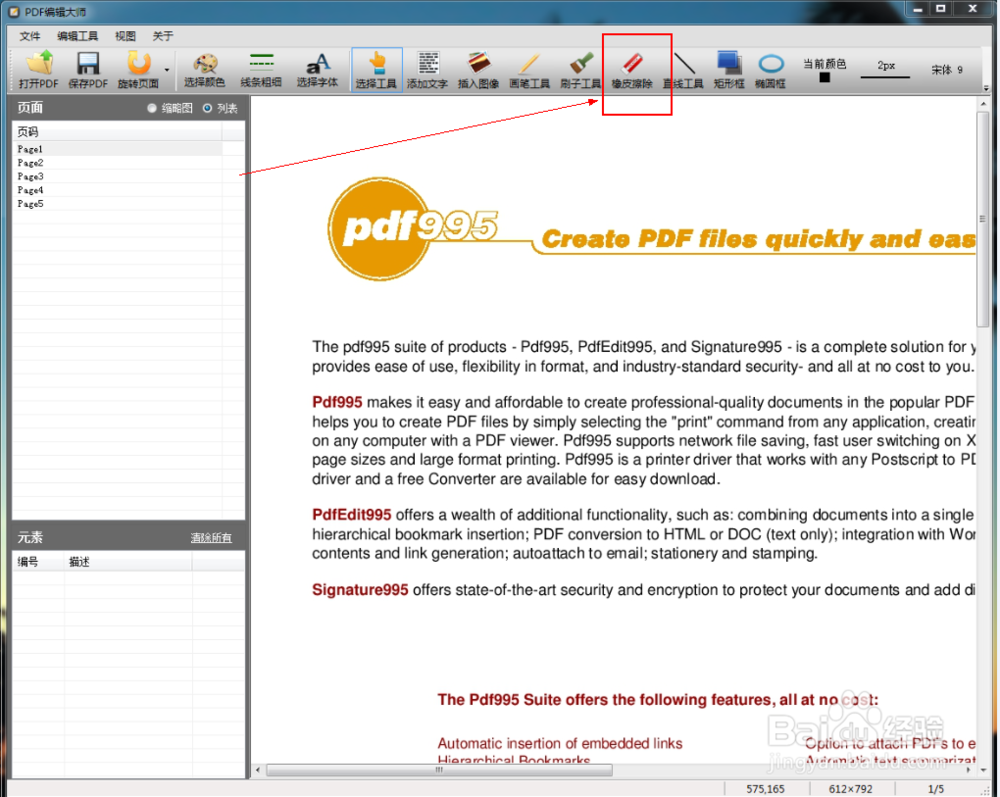This screenshot has width=1000, height=797.
Task: Click the 清除所有 clear all link
Action: tap(210, 538)
